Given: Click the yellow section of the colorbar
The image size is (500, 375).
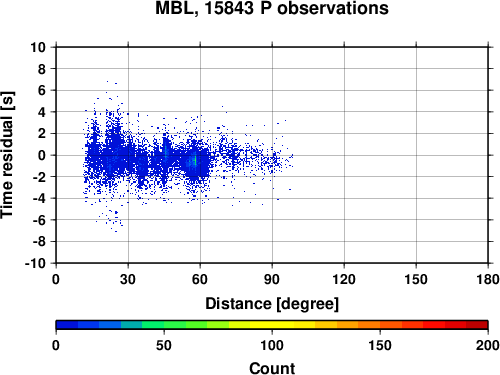Looking at the screenshot, I should coord(272,325).
